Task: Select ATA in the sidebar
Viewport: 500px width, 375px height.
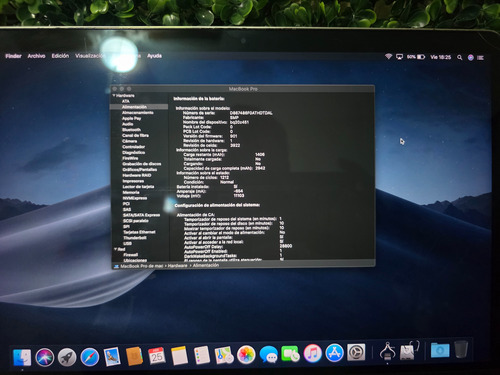Action: (x=126, y=101)
